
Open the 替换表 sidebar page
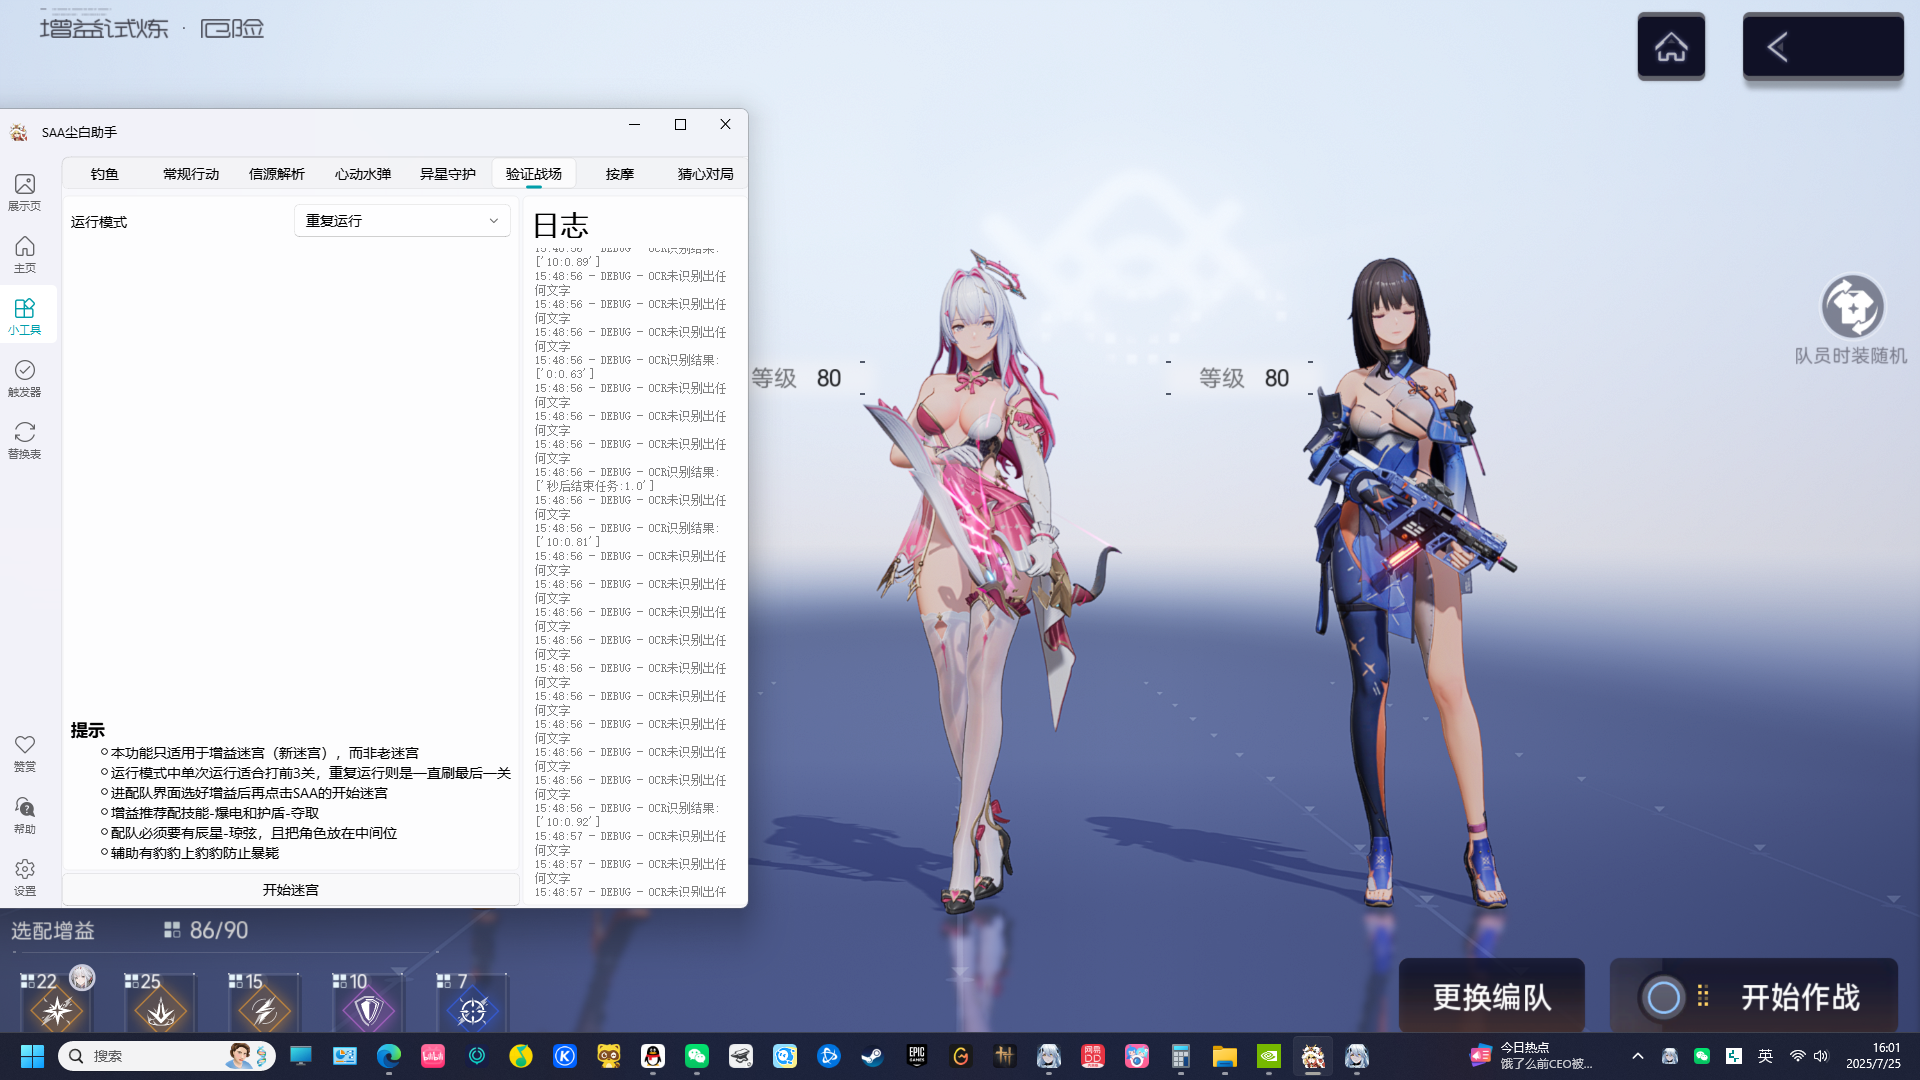tap(25, 440)
